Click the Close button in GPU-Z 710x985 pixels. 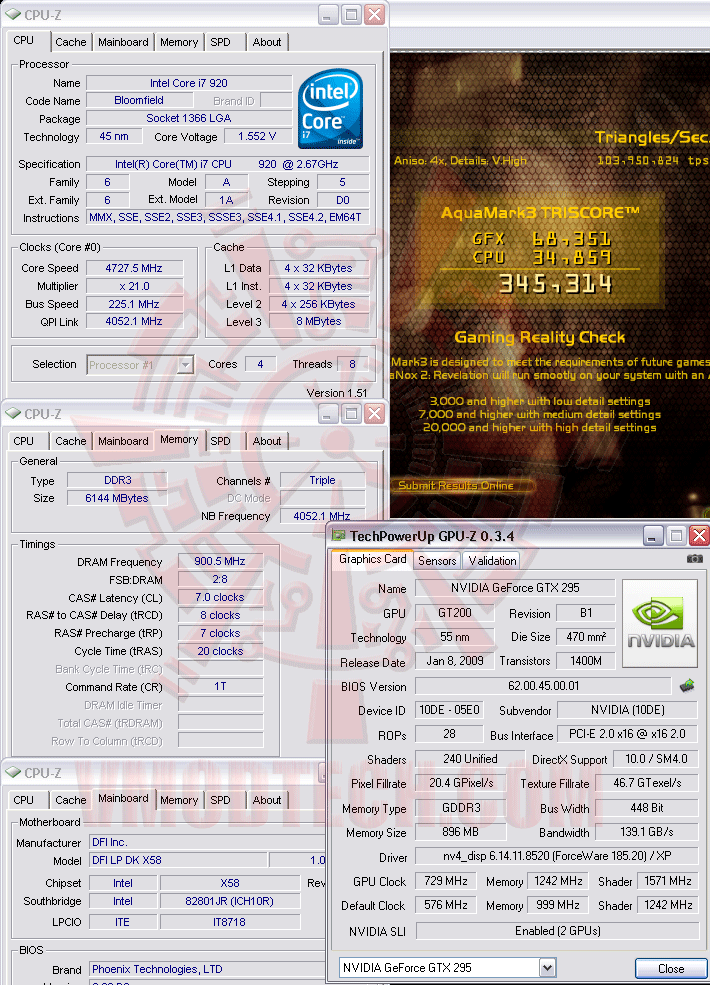click(671, 968)
